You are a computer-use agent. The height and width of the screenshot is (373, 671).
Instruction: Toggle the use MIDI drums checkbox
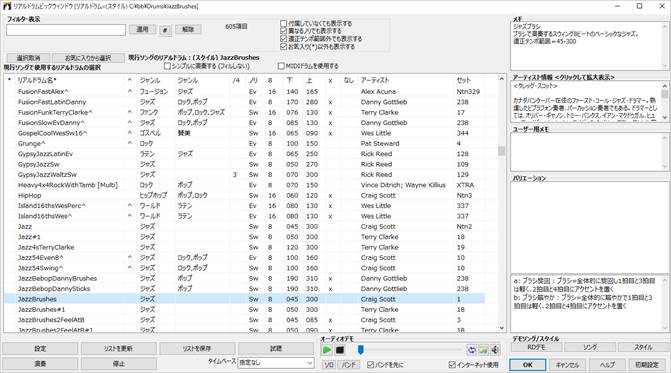[x=281, y=66]
